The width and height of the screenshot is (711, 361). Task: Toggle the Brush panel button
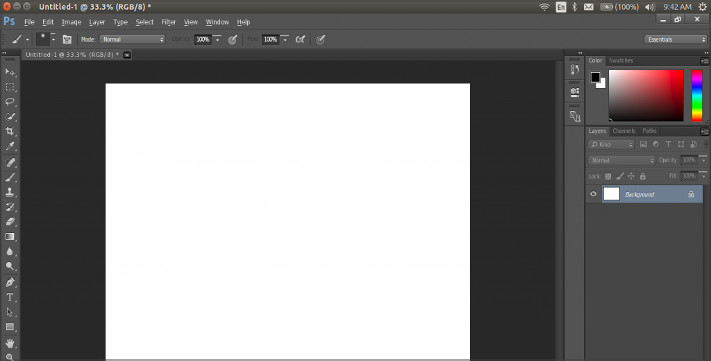point(67,39)
